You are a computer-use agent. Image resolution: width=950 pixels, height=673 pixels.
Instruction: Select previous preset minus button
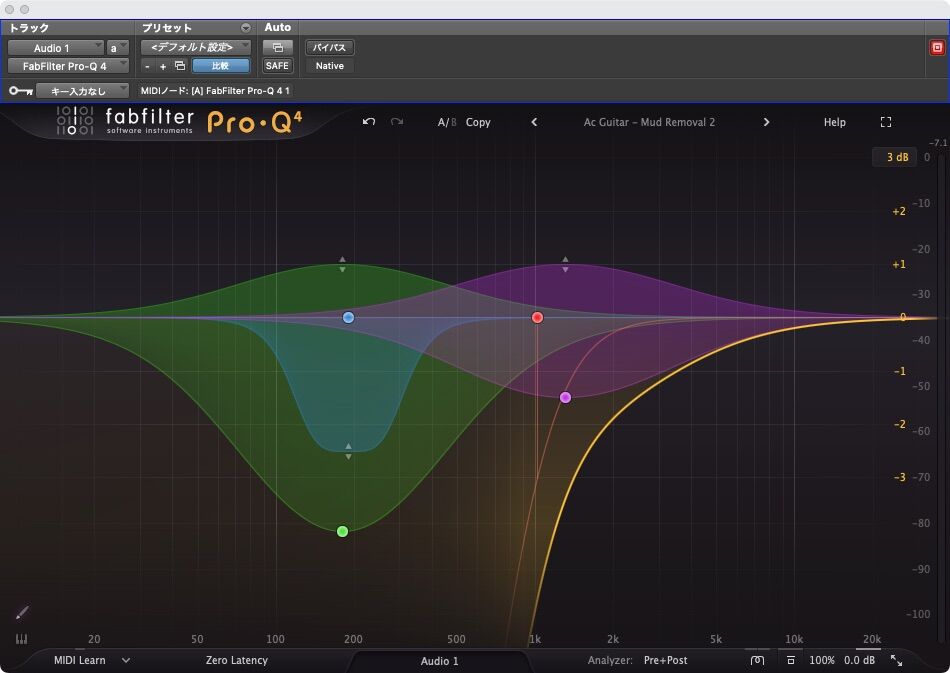pyautogui.click(x=147, y=66)
